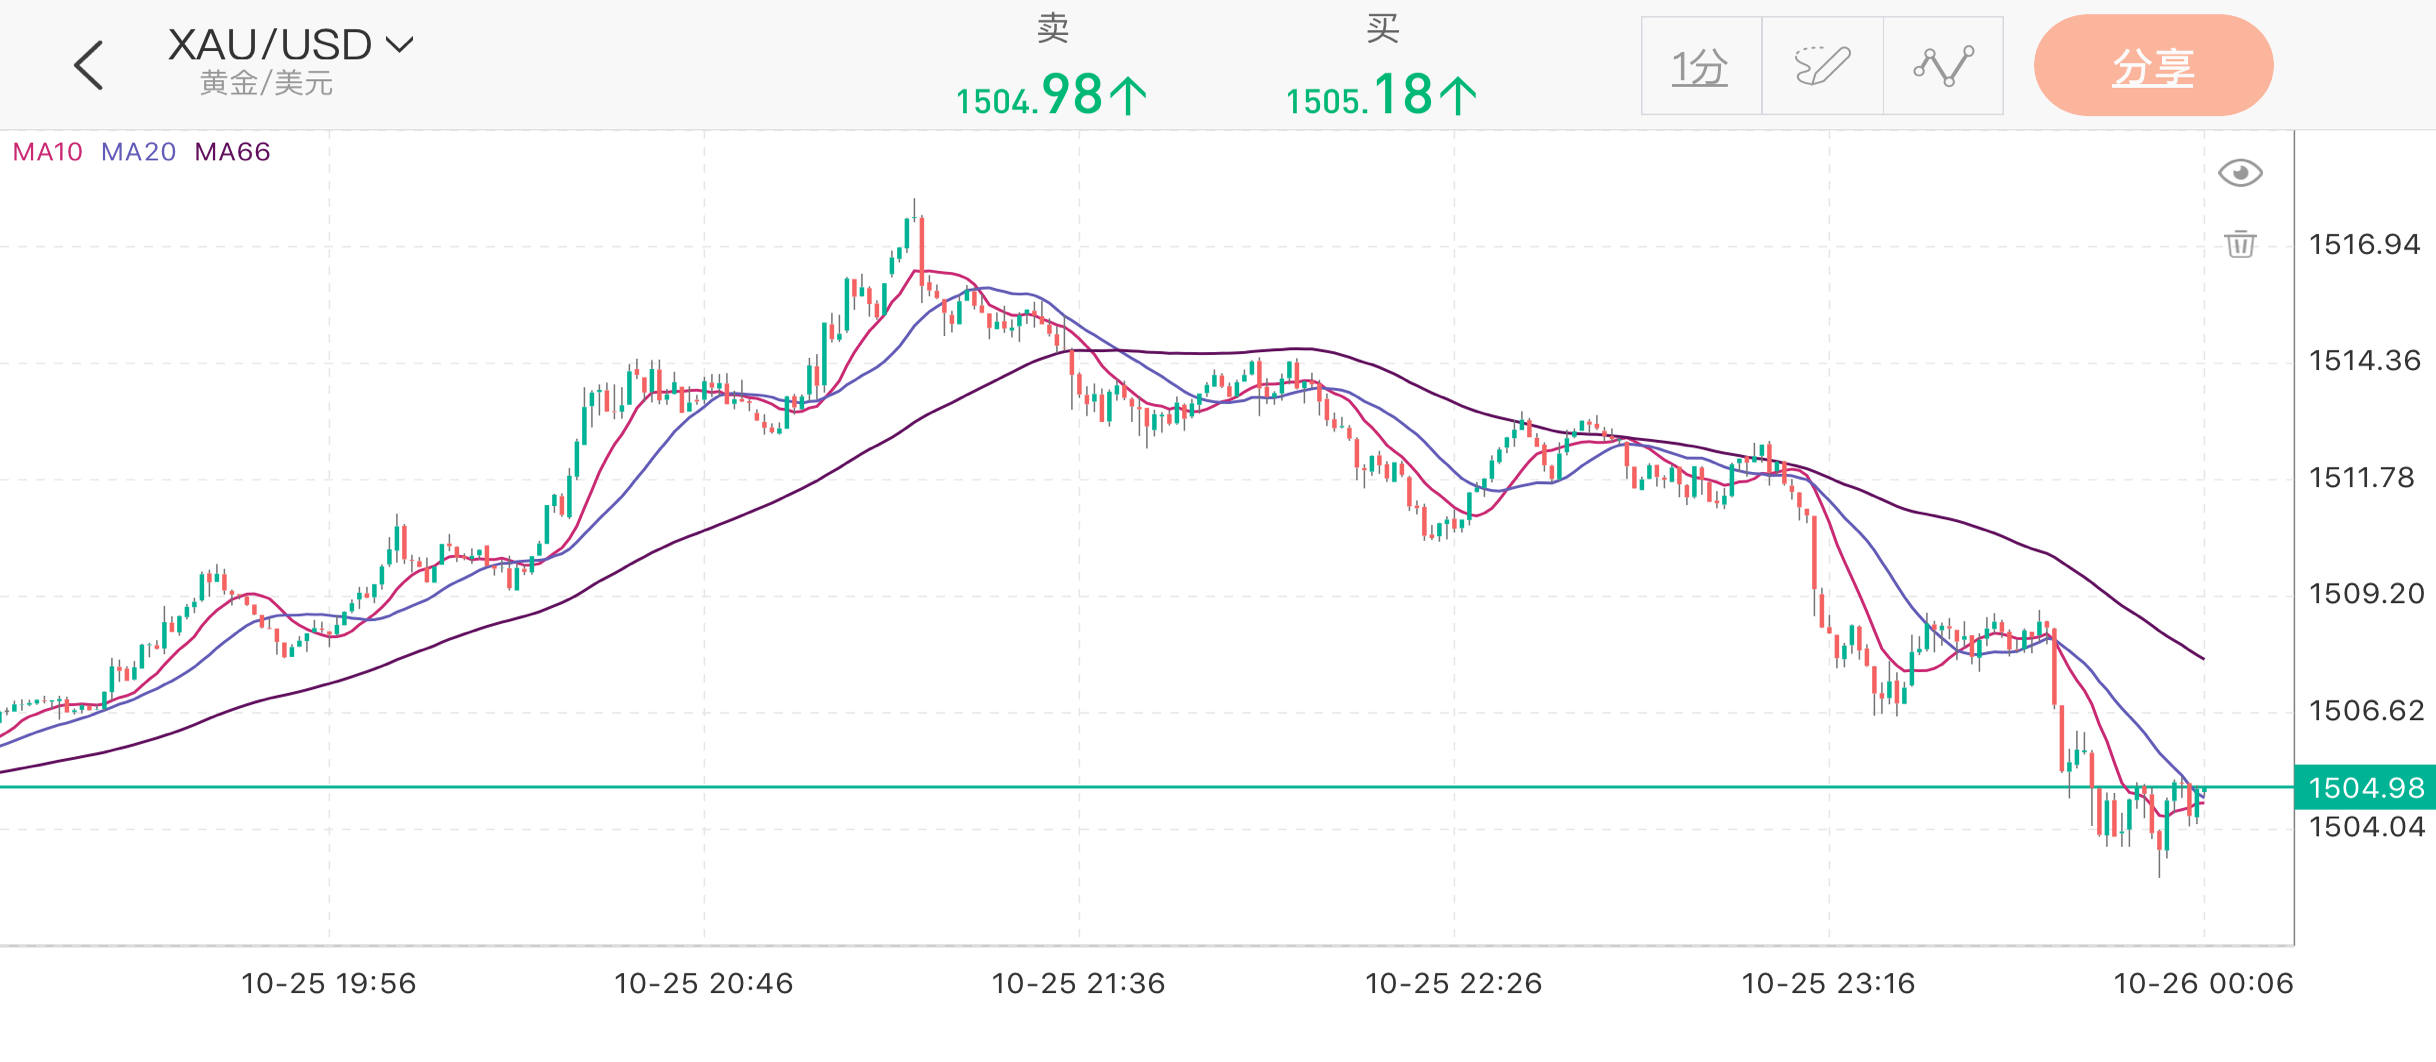Click the 10-25 21:36 time label
The image size is (2436, 1062).
coord(1079,984)
